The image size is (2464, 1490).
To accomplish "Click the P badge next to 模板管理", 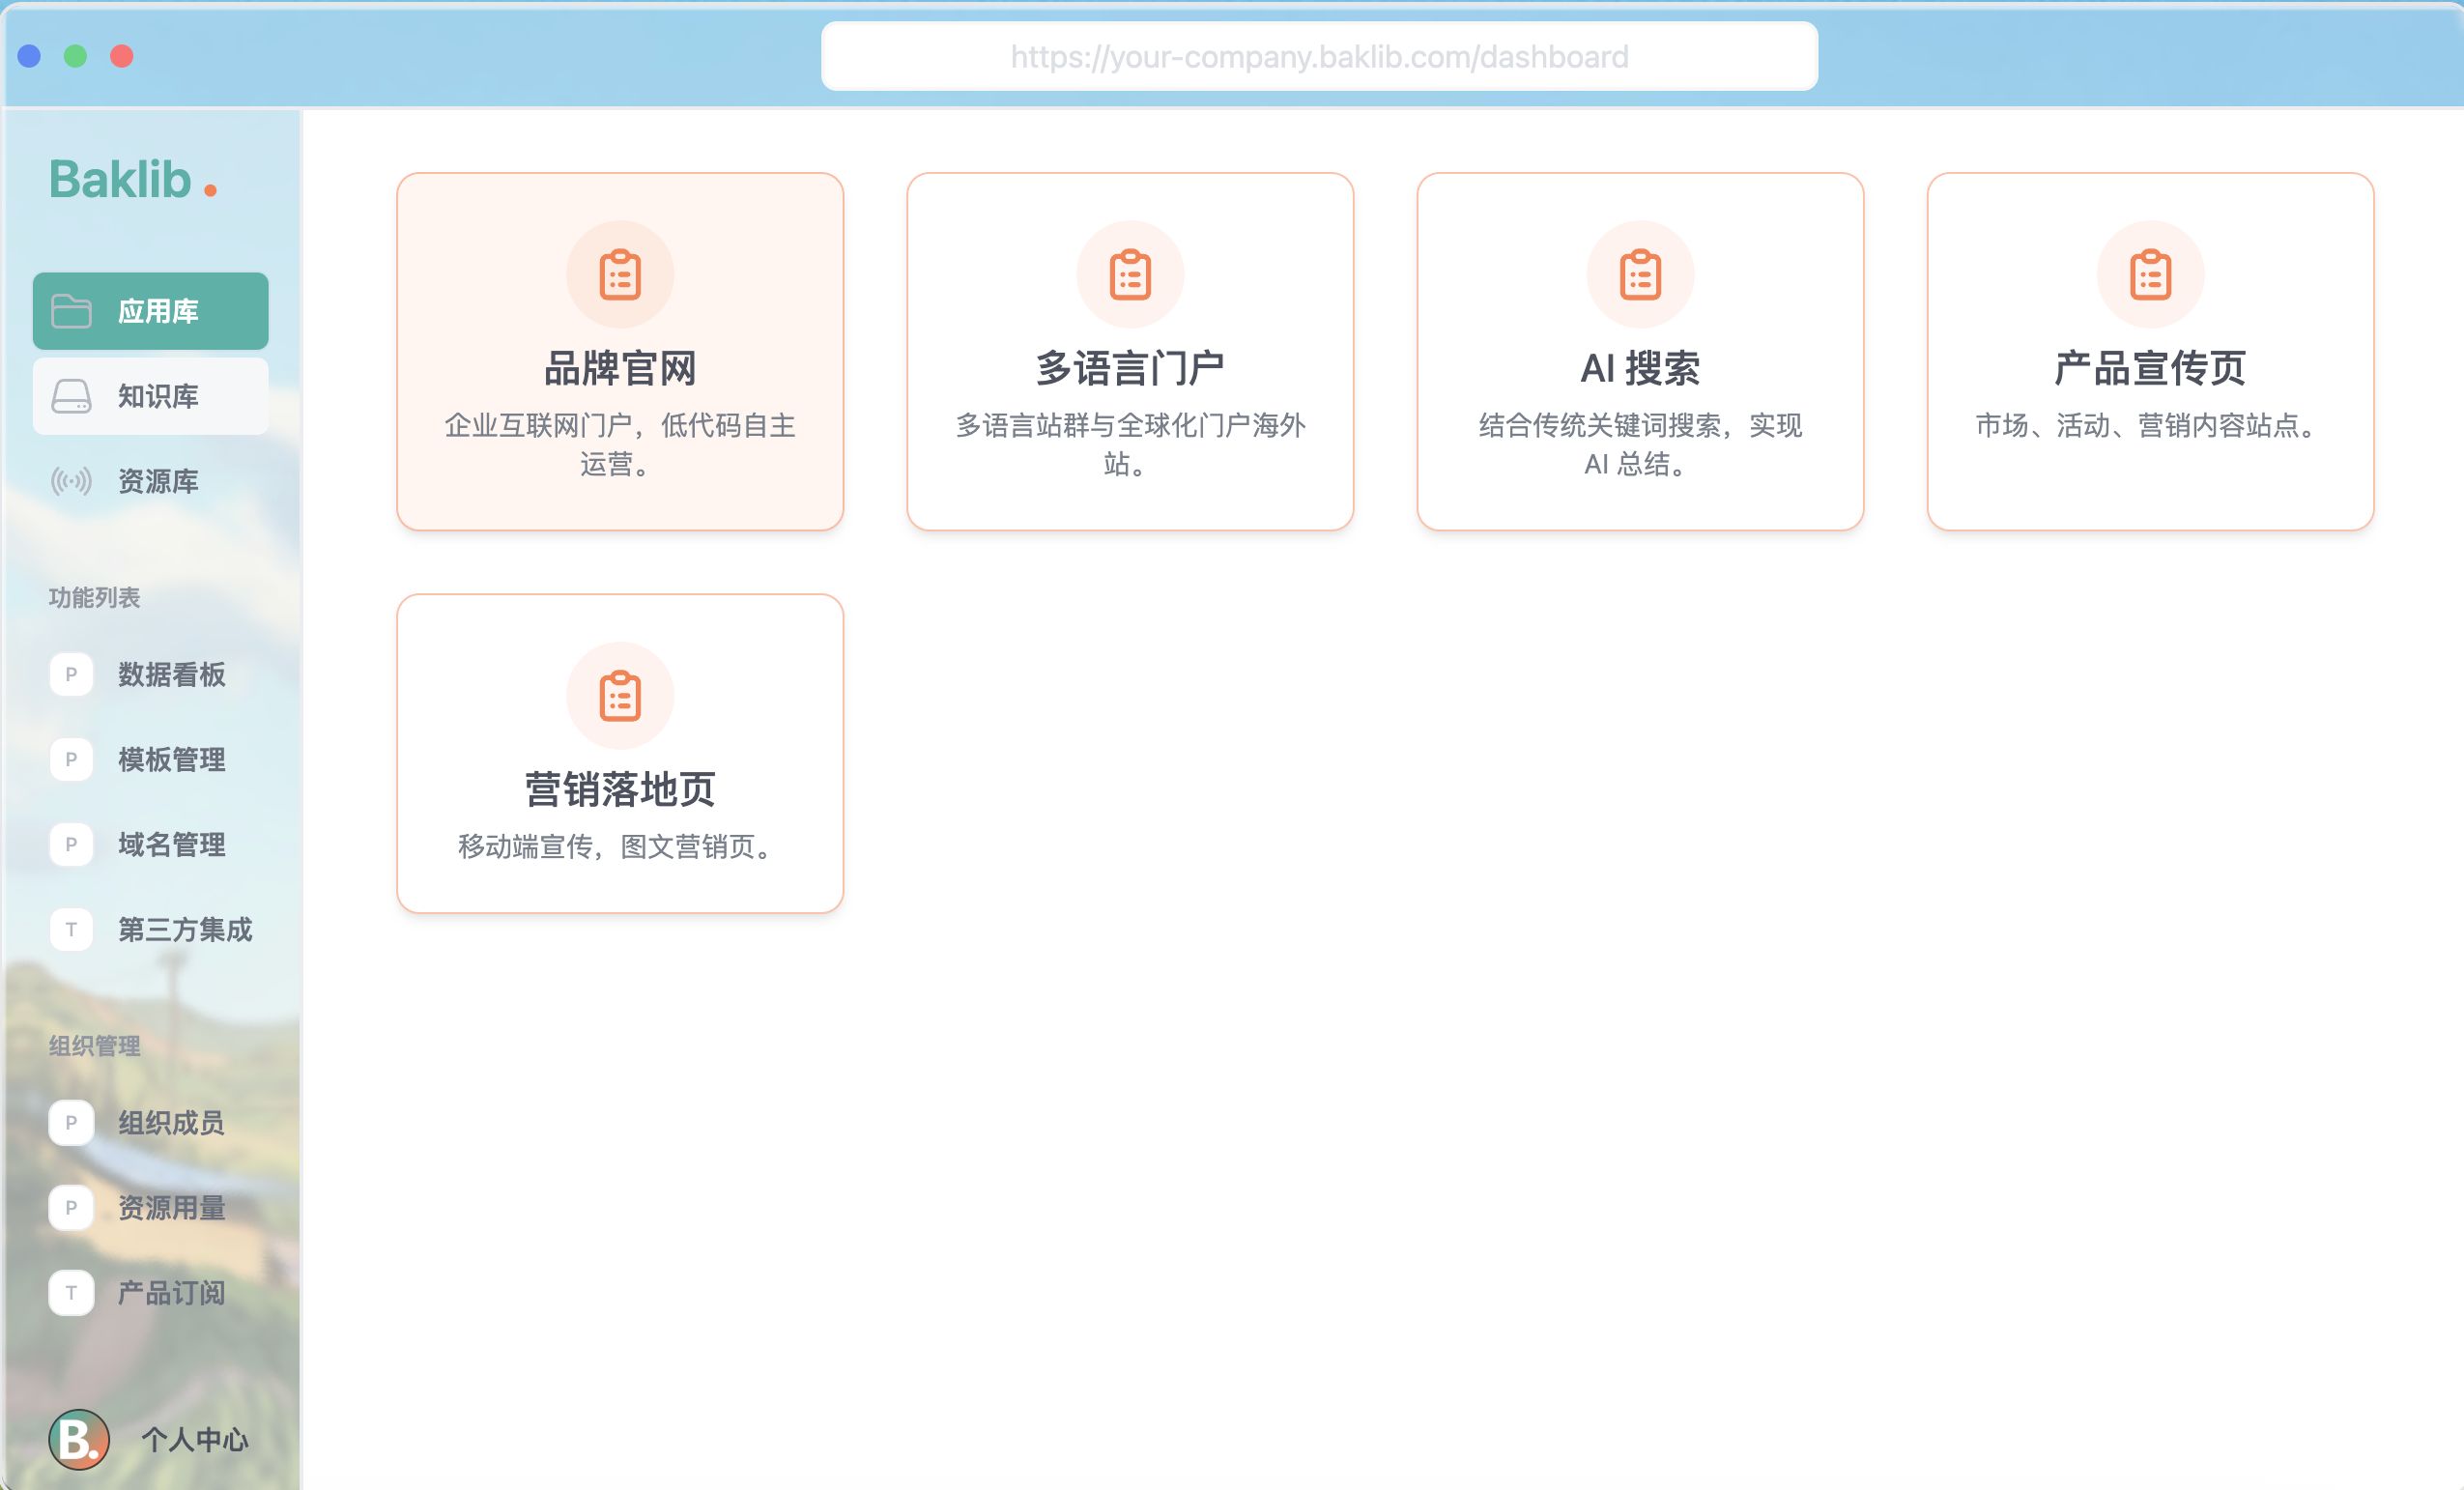I will [71, 759].
